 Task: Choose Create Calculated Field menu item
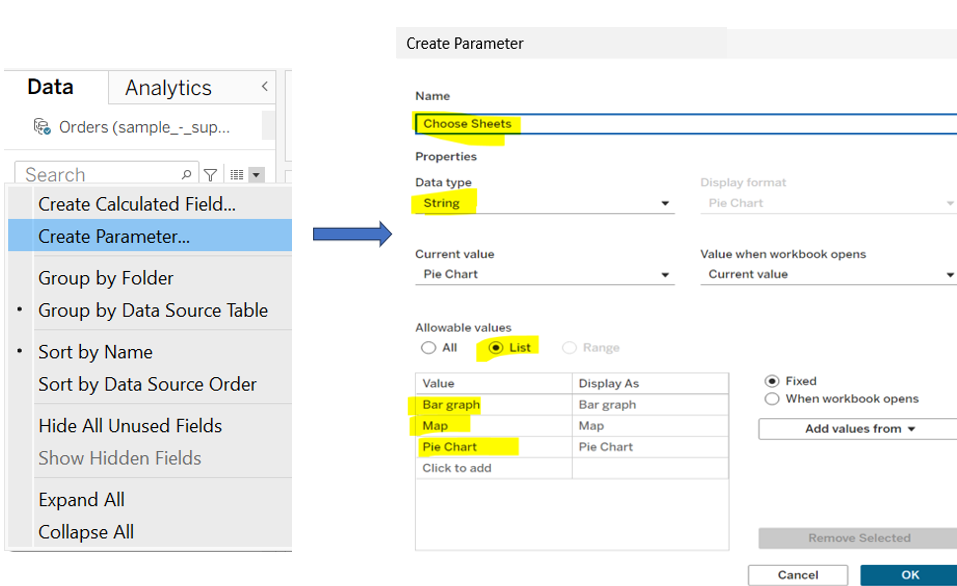point(137,204)
